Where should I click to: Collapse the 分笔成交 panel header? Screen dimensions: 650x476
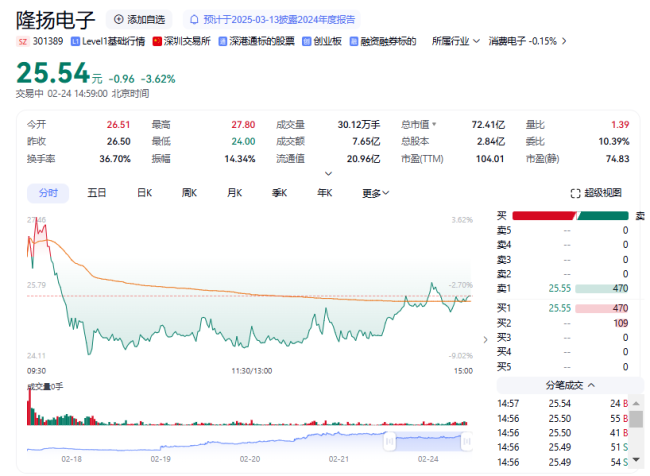(x=570, y=385)
